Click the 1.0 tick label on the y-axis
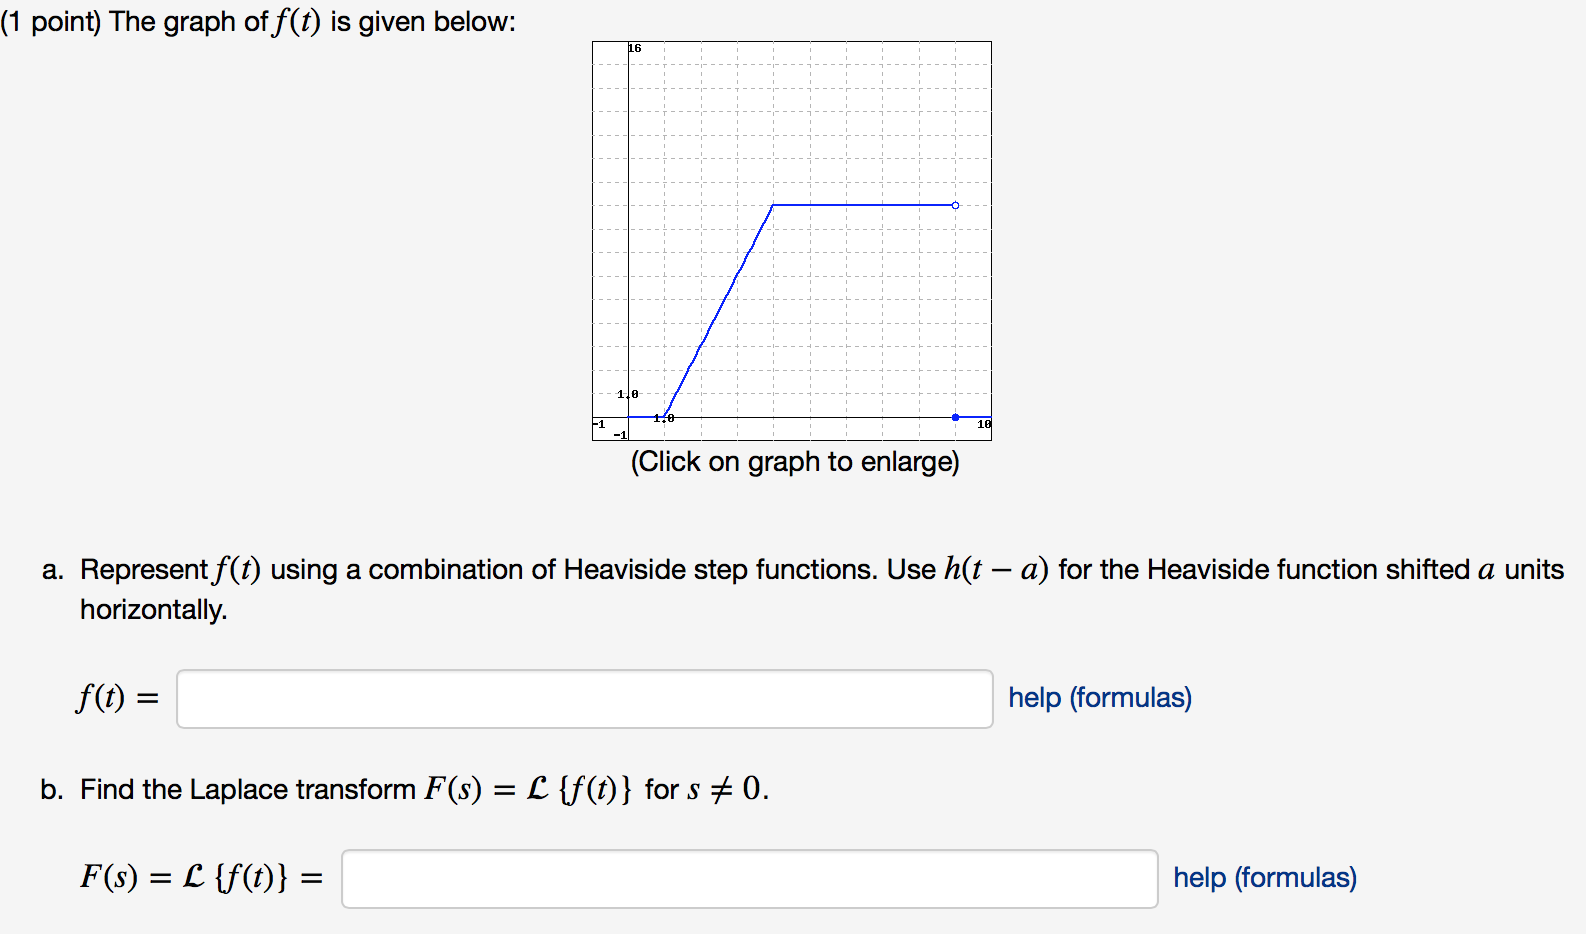 pos(628,393)
